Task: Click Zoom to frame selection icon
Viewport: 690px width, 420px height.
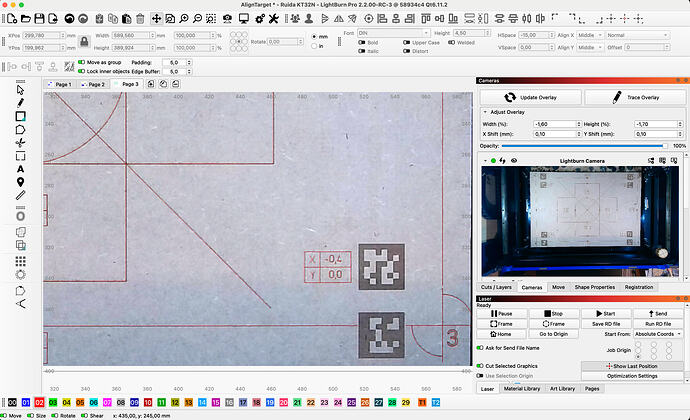Action: (211, 18)
